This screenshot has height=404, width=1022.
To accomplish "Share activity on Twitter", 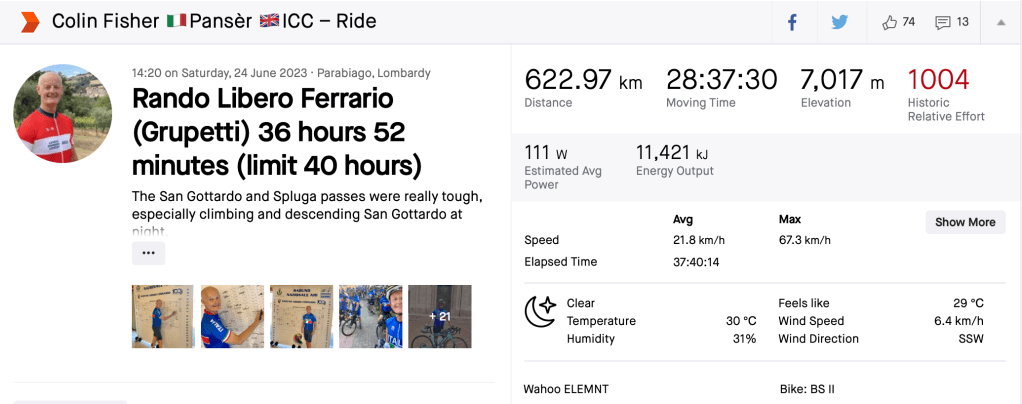I will (839, 22).
